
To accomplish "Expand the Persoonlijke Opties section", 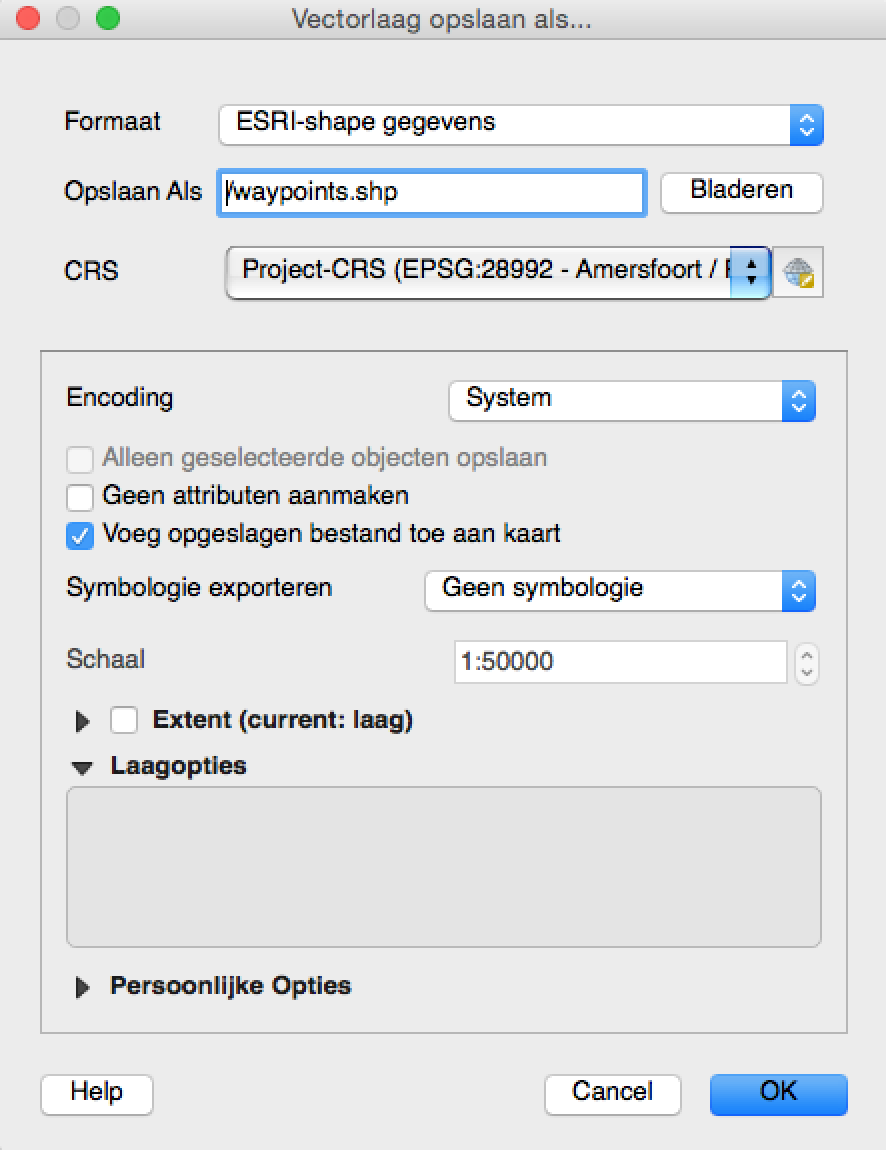I will click(83, 987).
